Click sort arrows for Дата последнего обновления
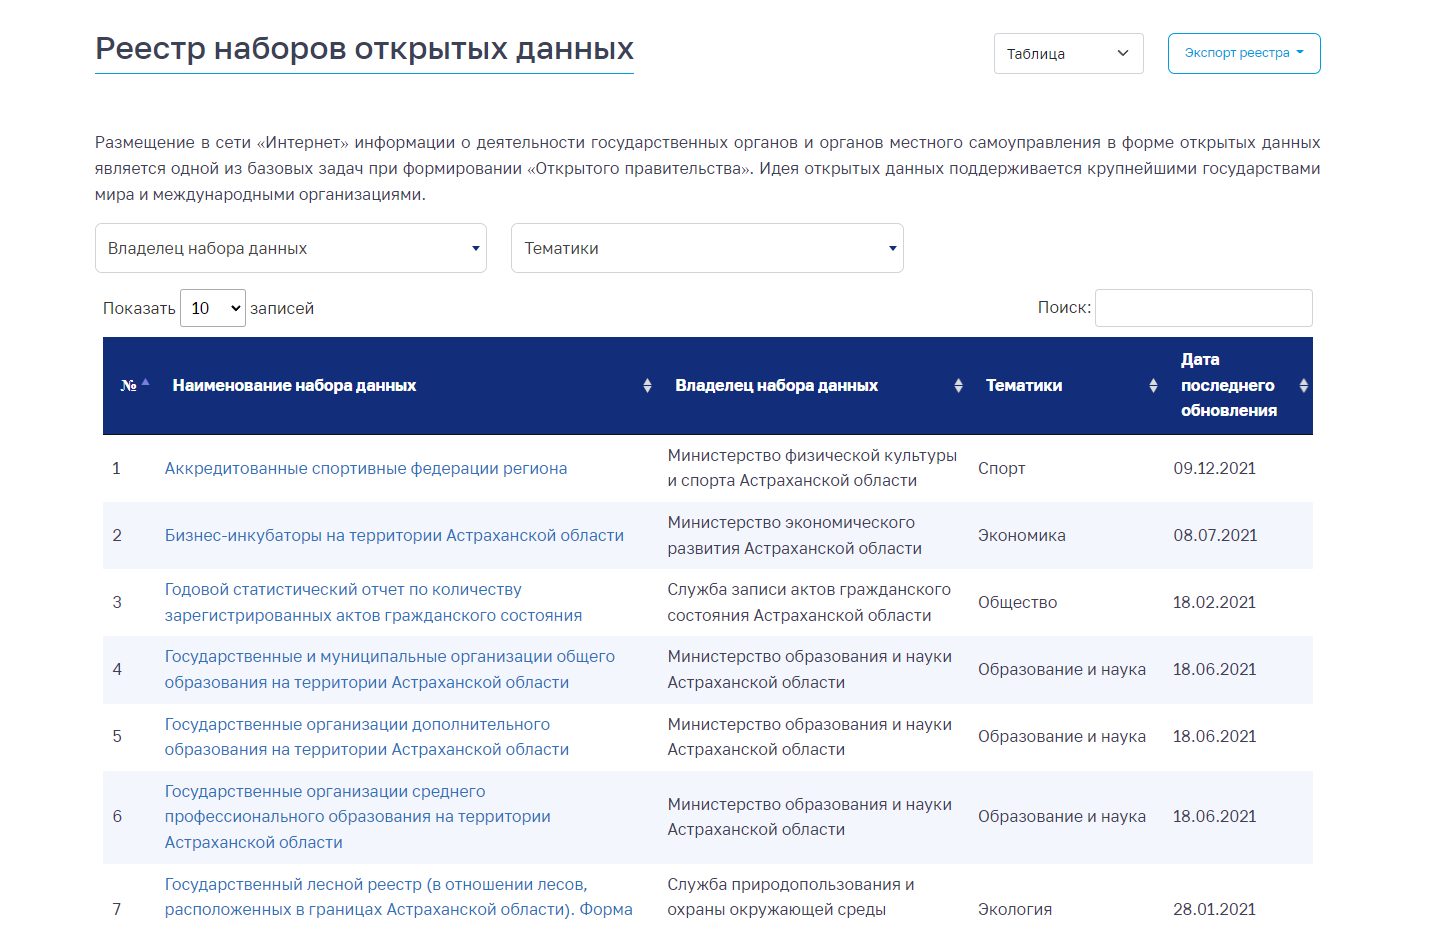 point(1303,386)
